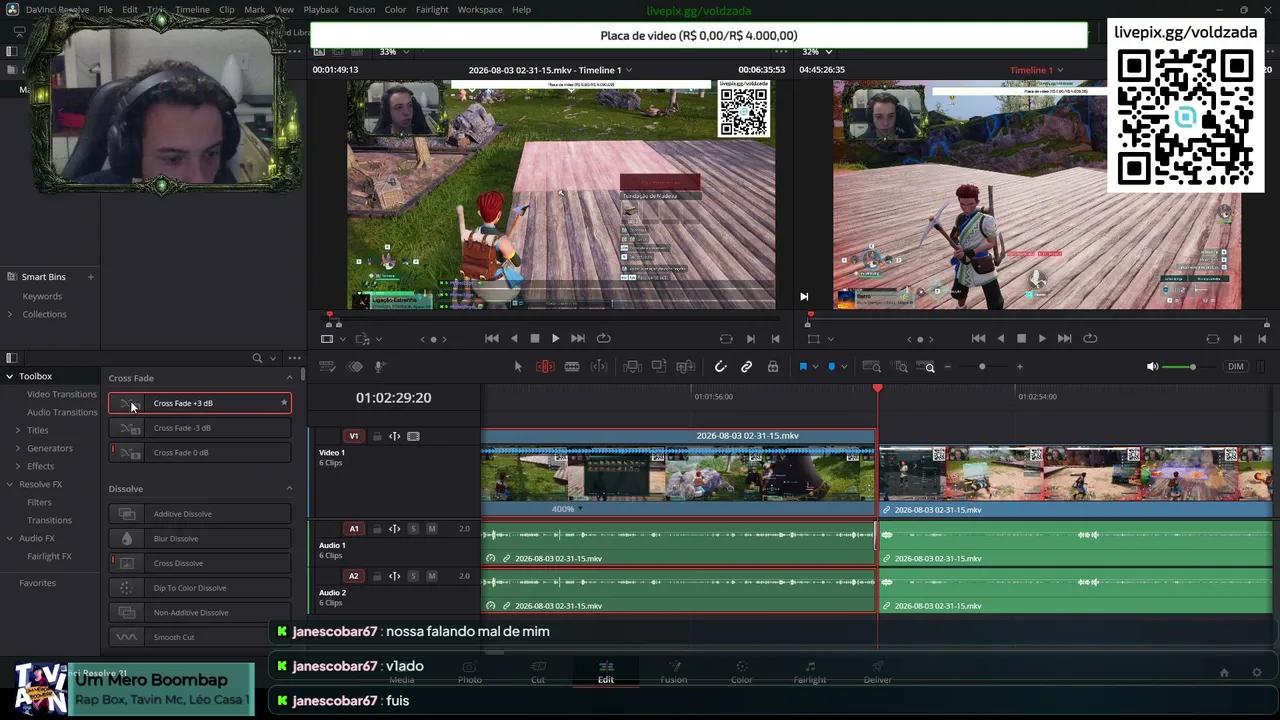Expand the Collections smart bin
1280x720 pixels.
[x=10, y=314]
